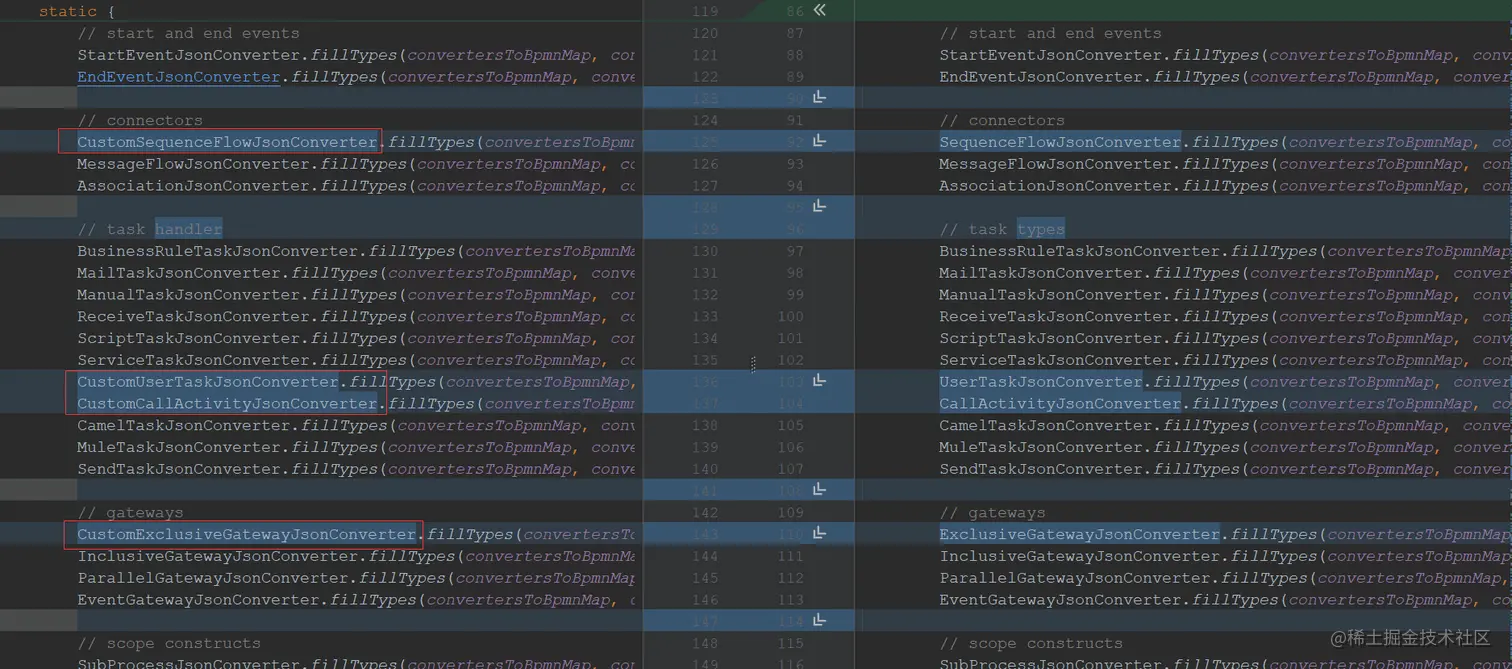
Task: Click the double-chevron apply-all changes icon
Action: (819, 10)
